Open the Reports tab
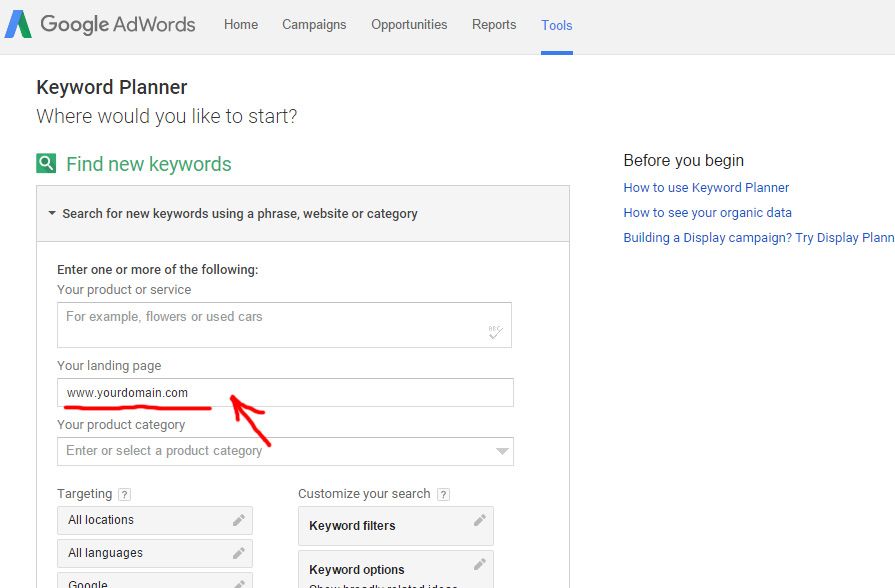895x588 pixels. click(494, 25)
